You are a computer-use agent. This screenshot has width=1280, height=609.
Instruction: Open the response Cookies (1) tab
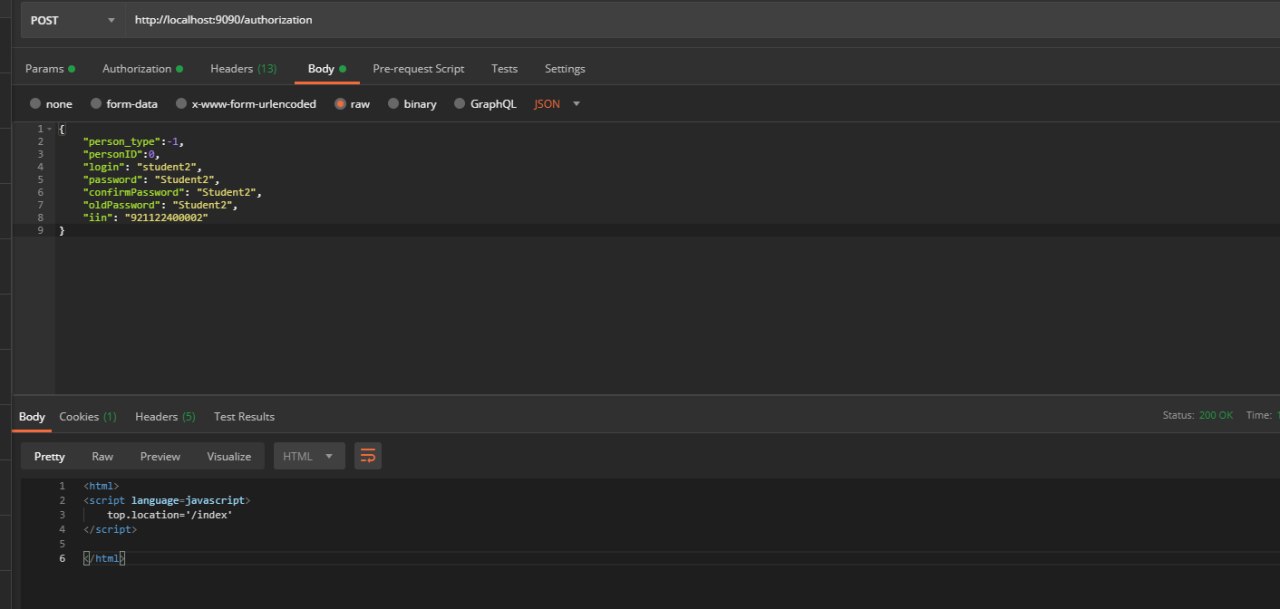(88, 417)
